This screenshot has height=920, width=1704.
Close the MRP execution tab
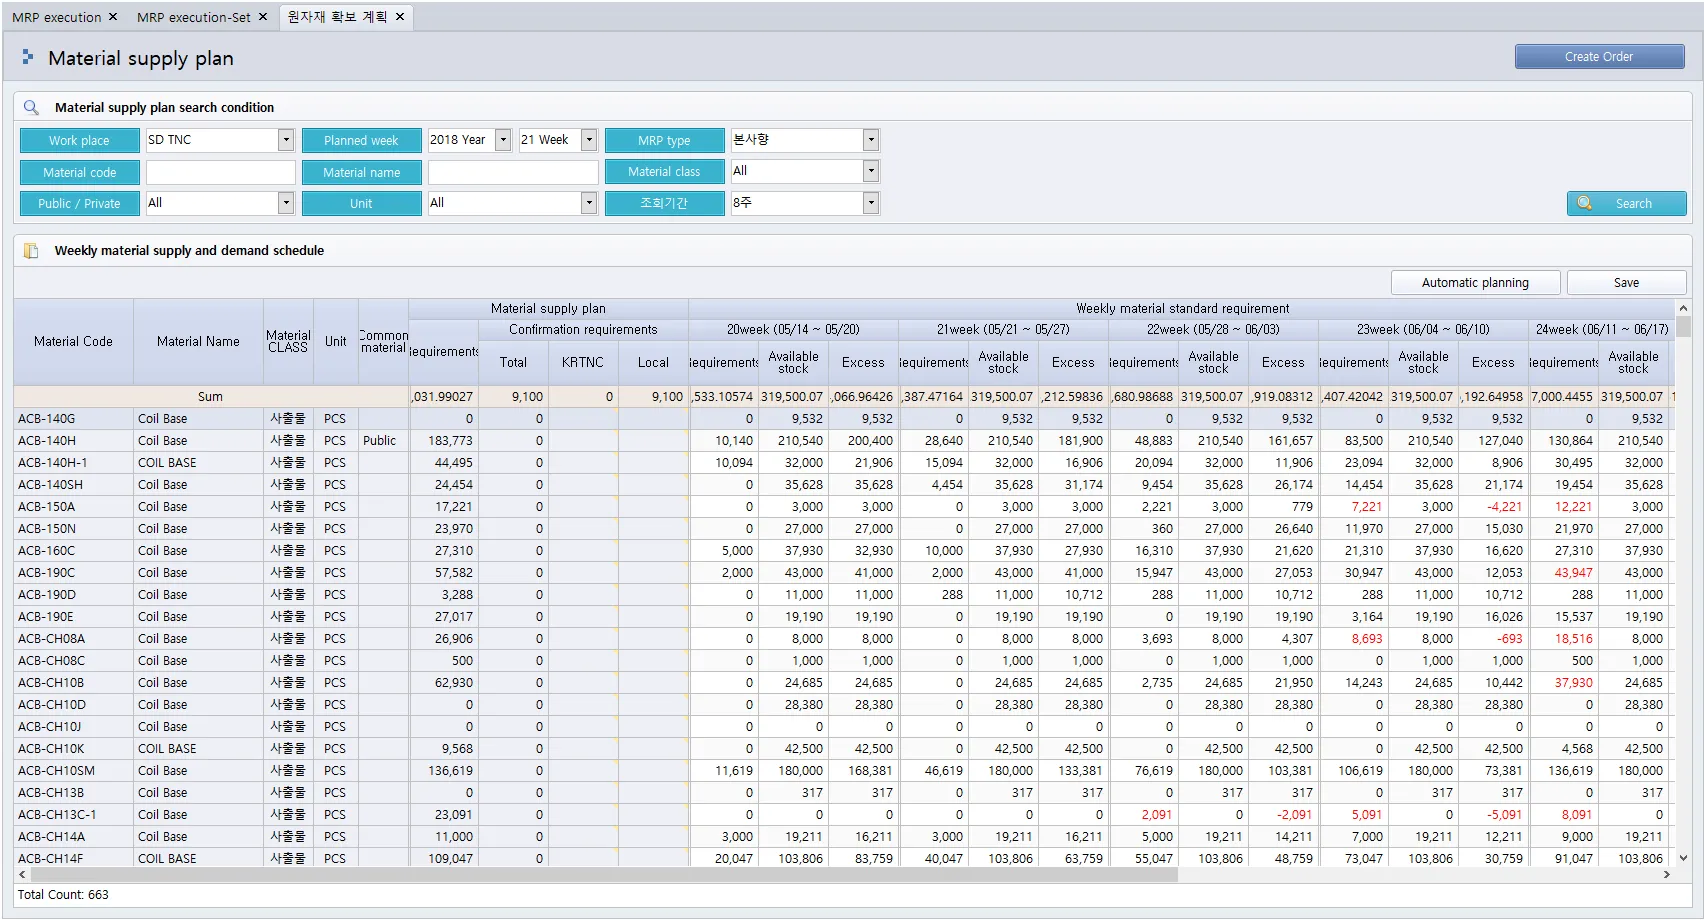113,17
